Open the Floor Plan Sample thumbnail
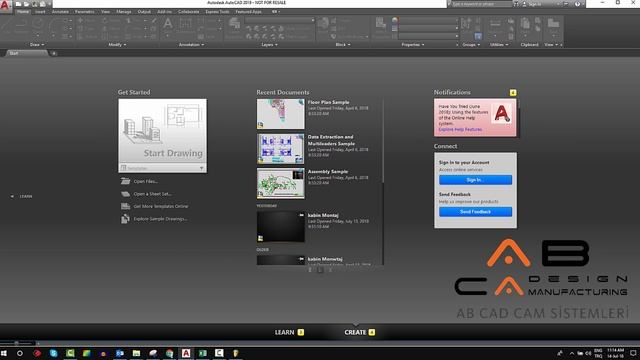Viewport: 640px width, 360px height. click(280, 114)
